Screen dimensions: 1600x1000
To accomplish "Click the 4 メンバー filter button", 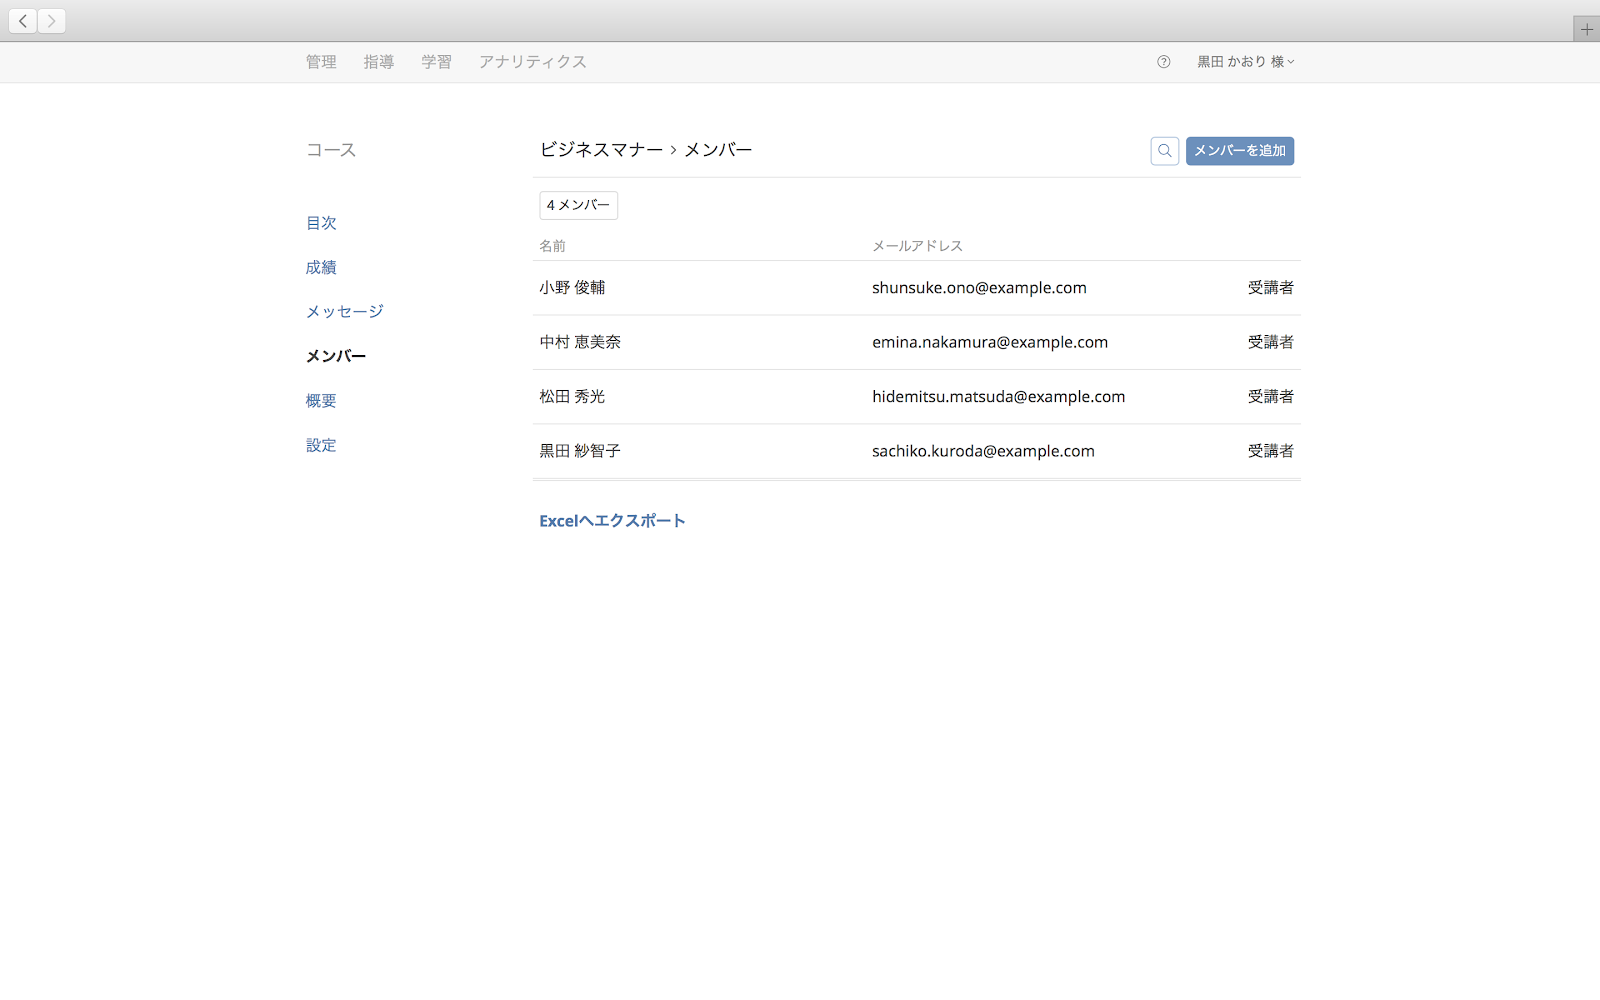I will pos(578,205).
